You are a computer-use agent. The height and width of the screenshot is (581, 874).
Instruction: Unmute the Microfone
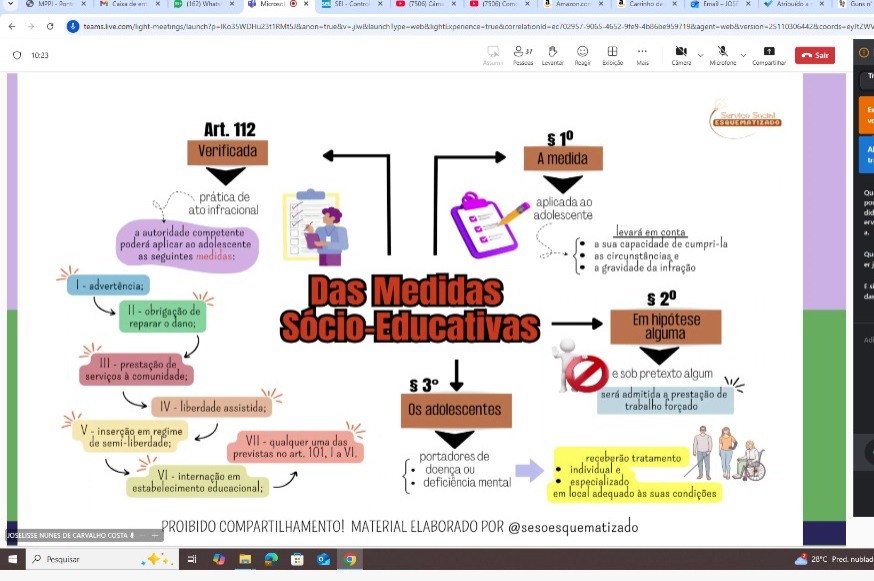[721, 54]
